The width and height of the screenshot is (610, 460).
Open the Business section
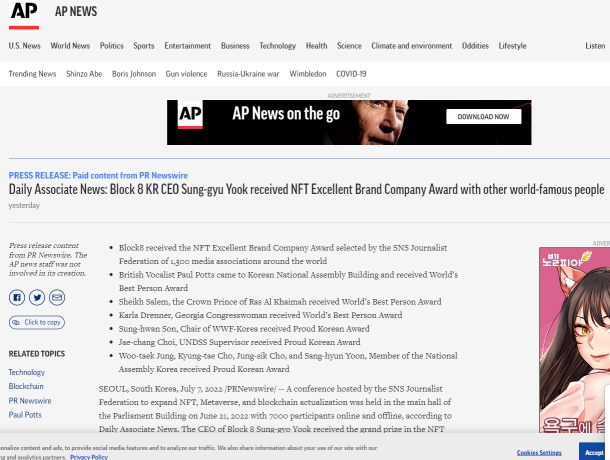click(235, 46)
